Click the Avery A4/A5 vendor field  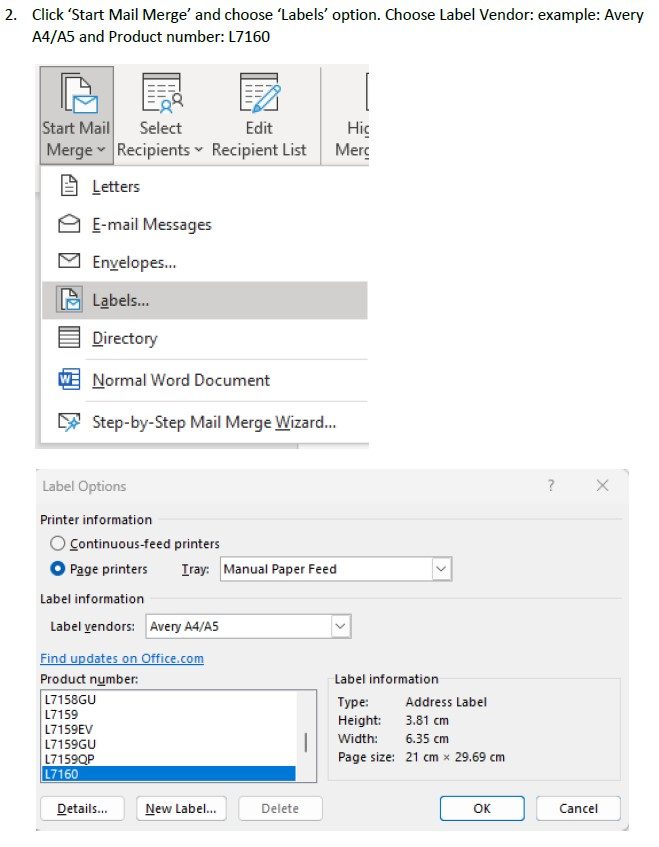(x=248, y=626)
